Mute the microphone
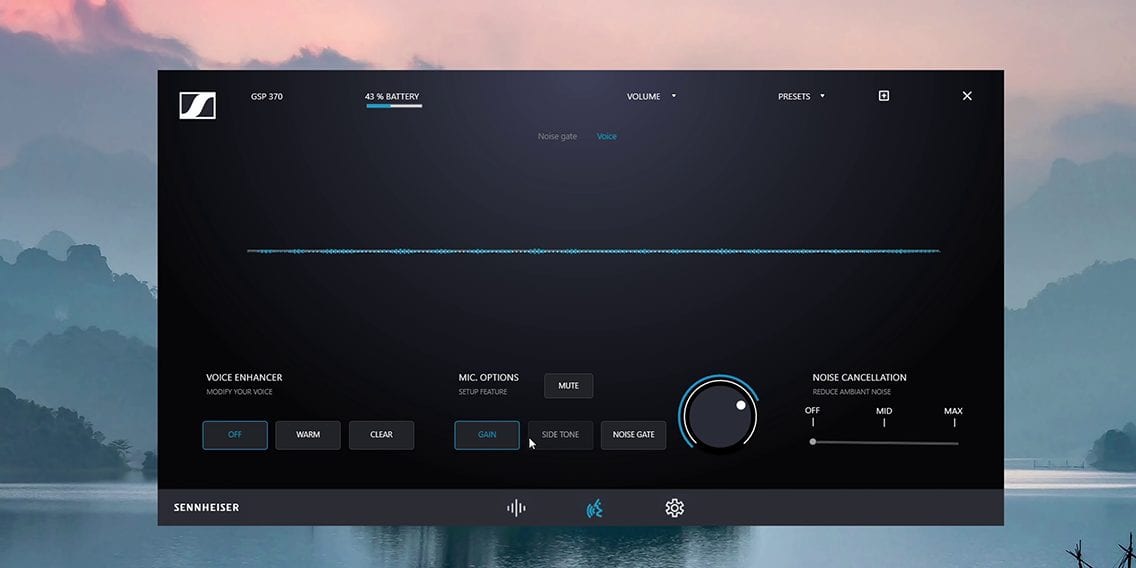1136x568 pixels. click(568, 386)
